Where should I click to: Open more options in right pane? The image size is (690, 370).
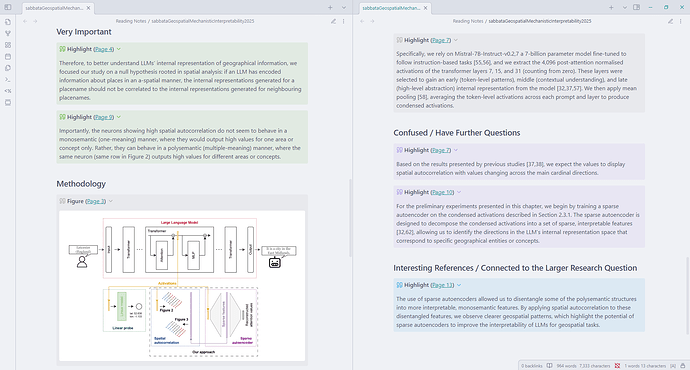click(x=681, y=21)
